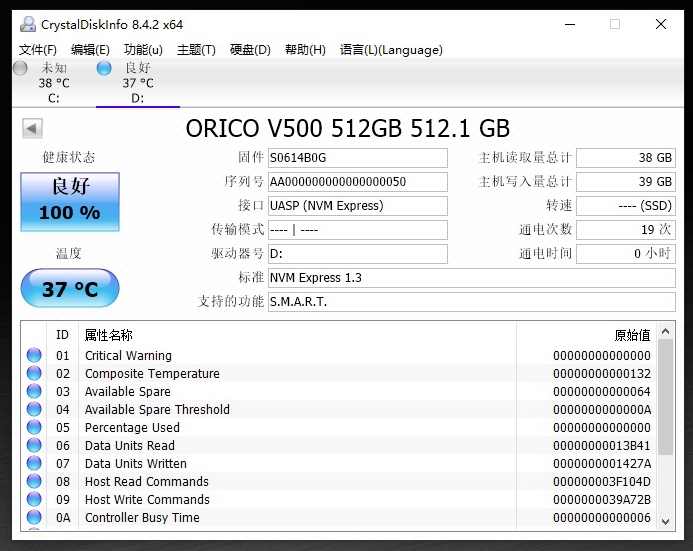The height and width of the screenshot is (551, 693).
Task: Click the scroll down arrow of attribute list
Action: 666,522
